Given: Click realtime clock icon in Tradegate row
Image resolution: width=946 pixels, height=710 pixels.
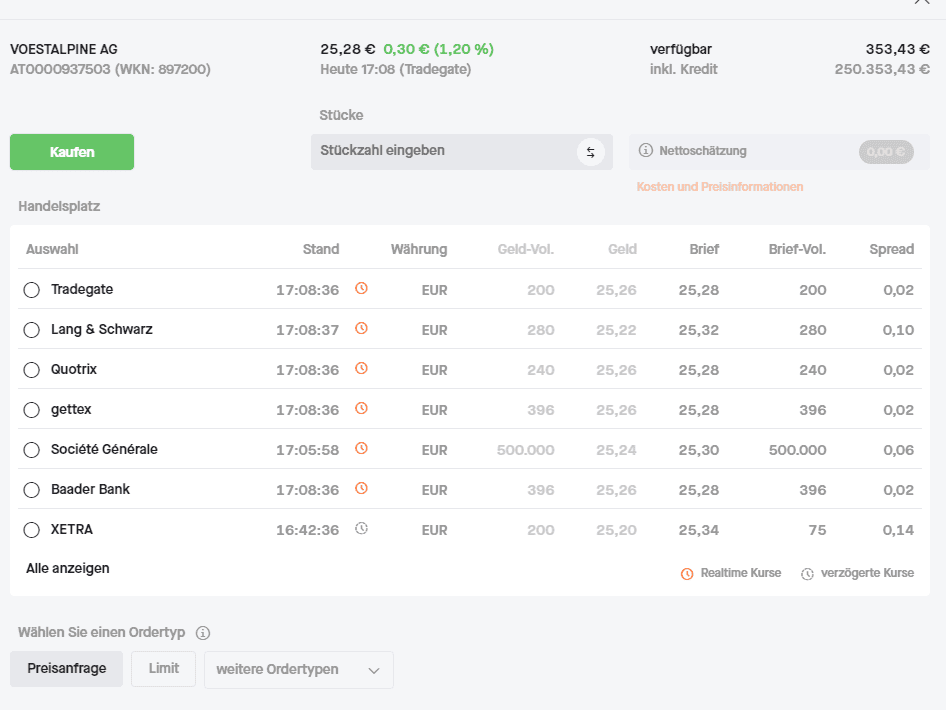Looking at the screenshot, I should pos(362,289).
